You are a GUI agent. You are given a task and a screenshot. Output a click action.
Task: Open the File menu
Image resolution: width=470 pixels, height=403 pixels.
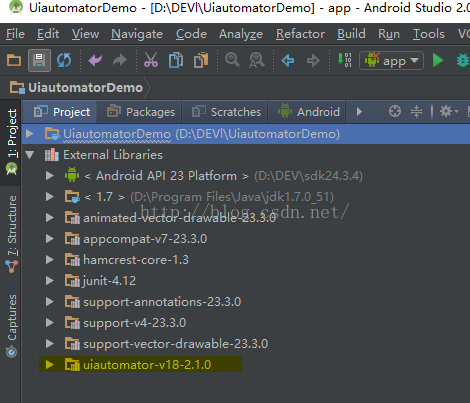pyautogui.click(x=15, y=34)
